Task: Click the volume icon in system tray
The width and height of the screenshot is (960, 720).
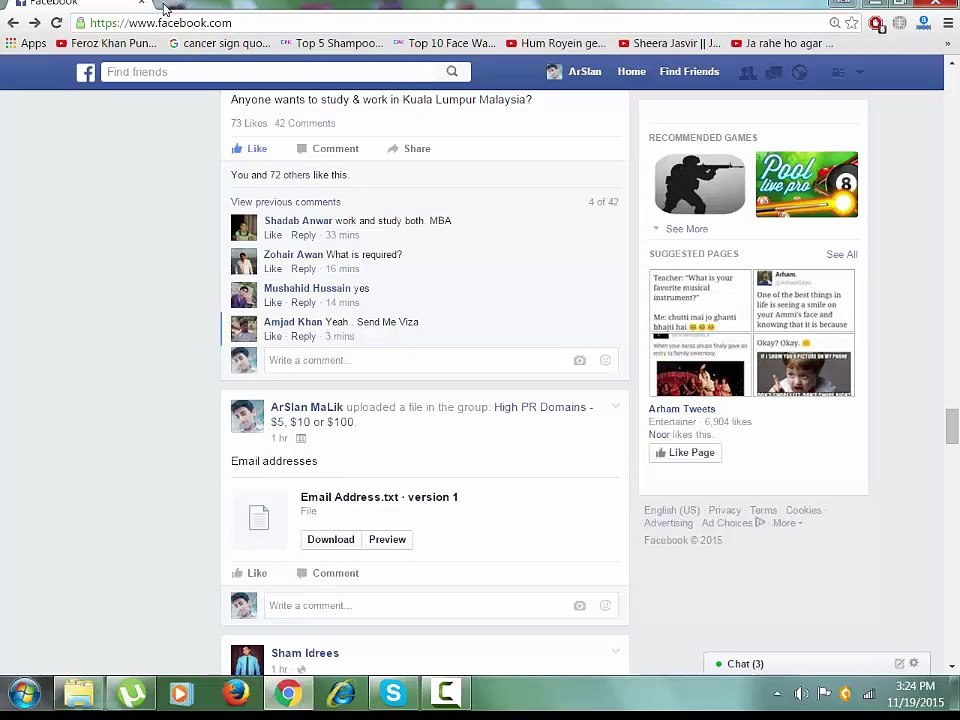Action: (800, 694)
